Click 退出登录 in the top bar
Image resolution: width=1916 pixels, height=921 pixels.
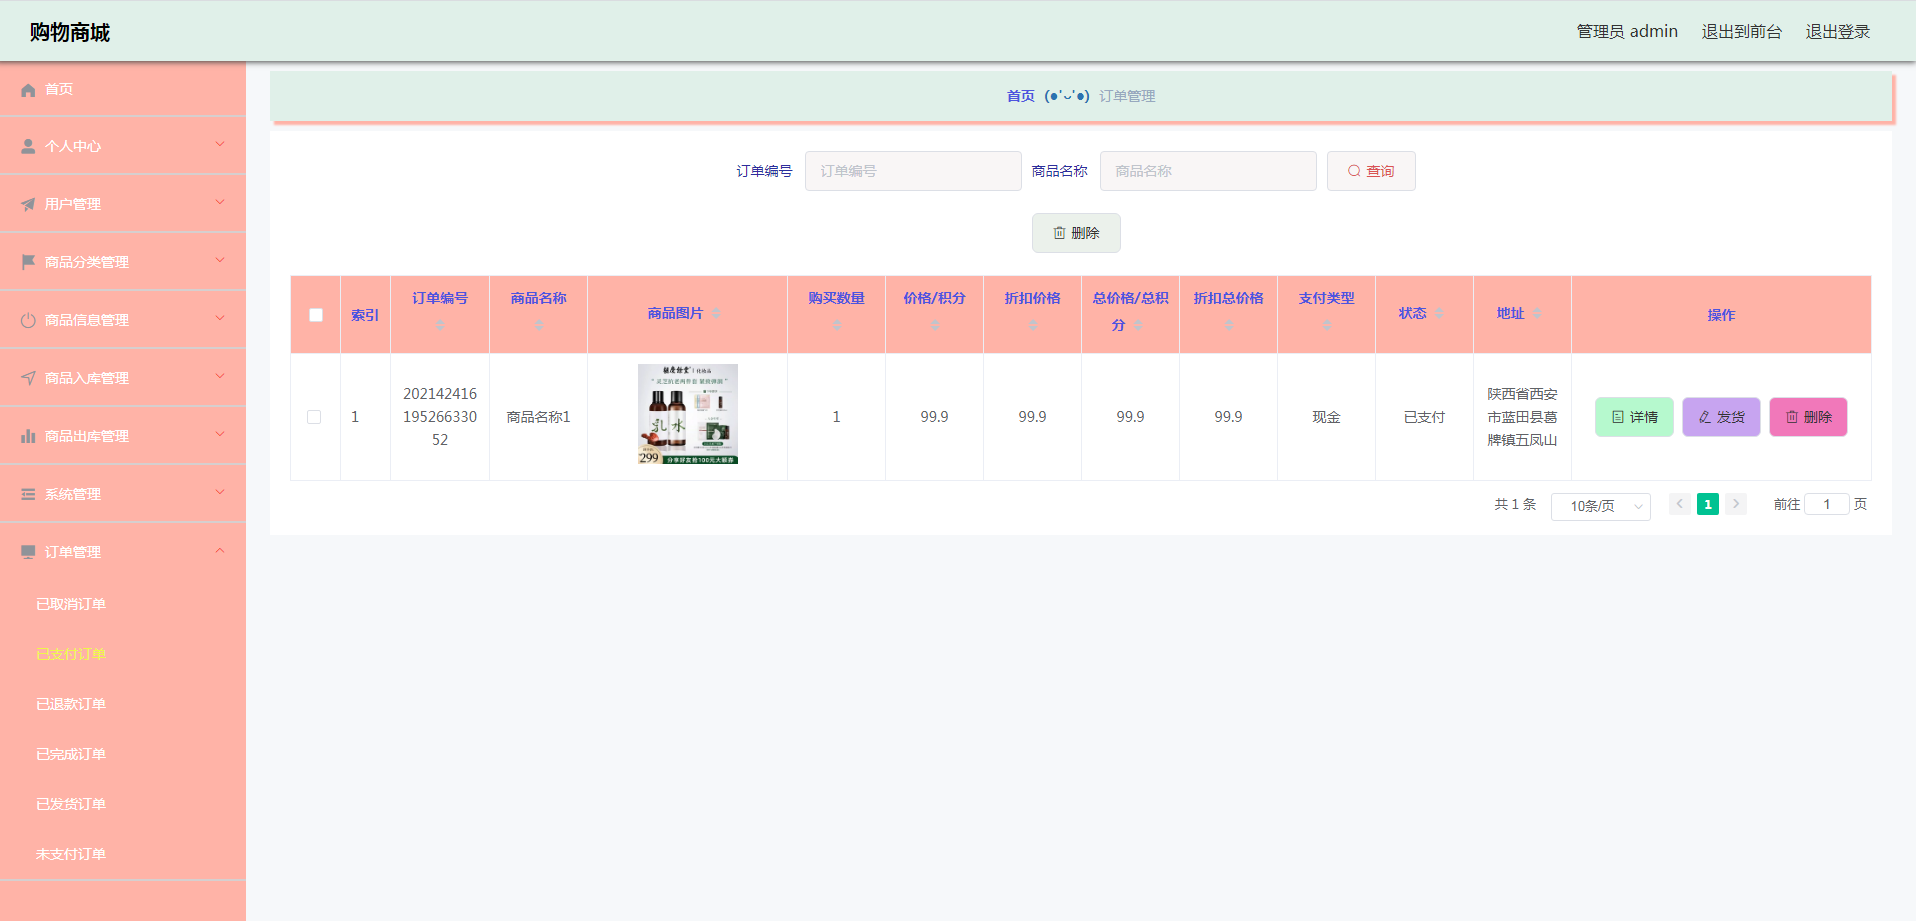(x=1838, y=32)
